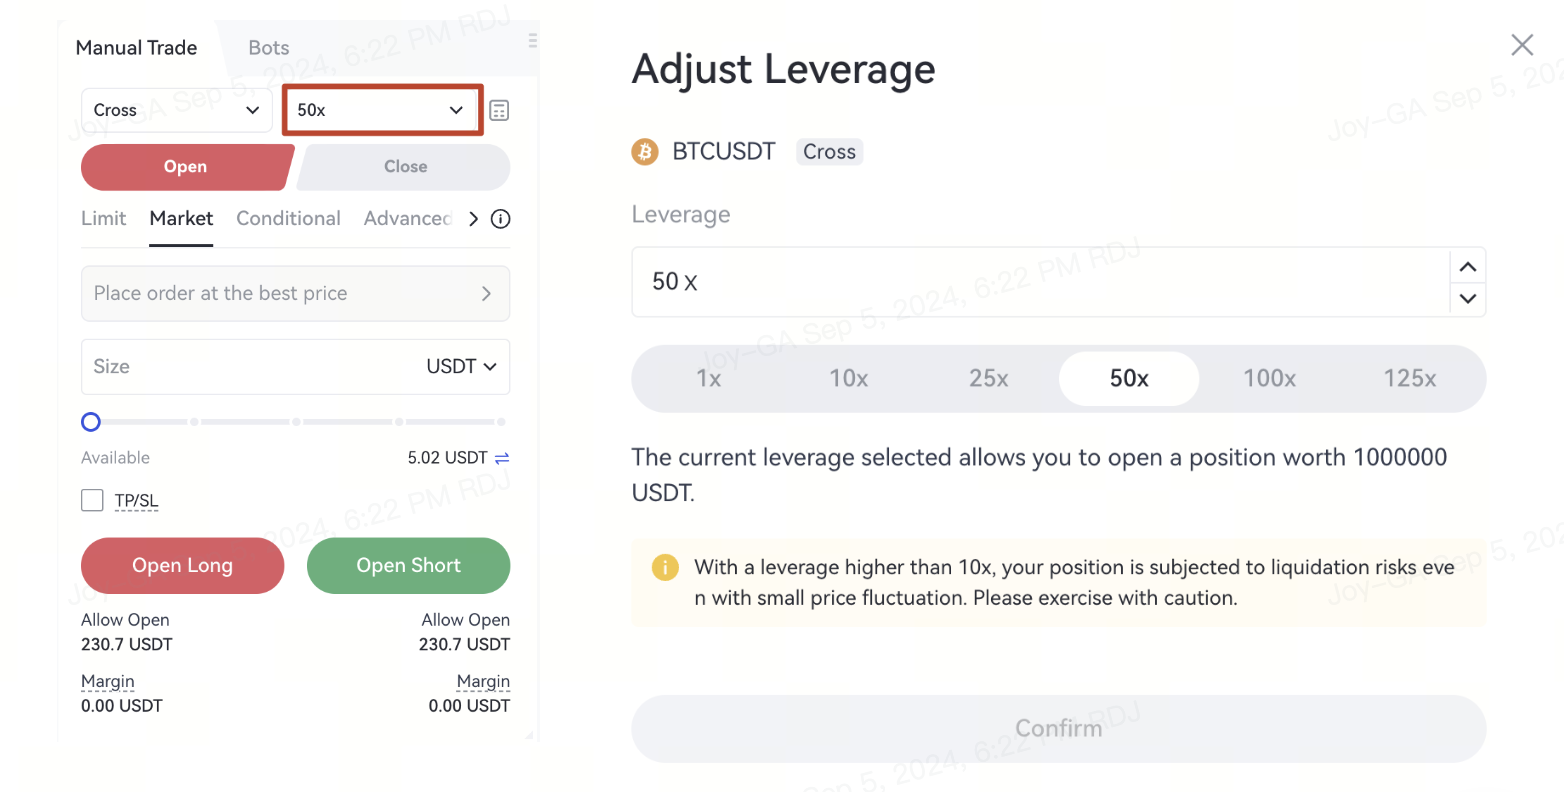Select the Limit order tab
The width and height of the screenshot is (1564, 792).
(x=104, y=219)
